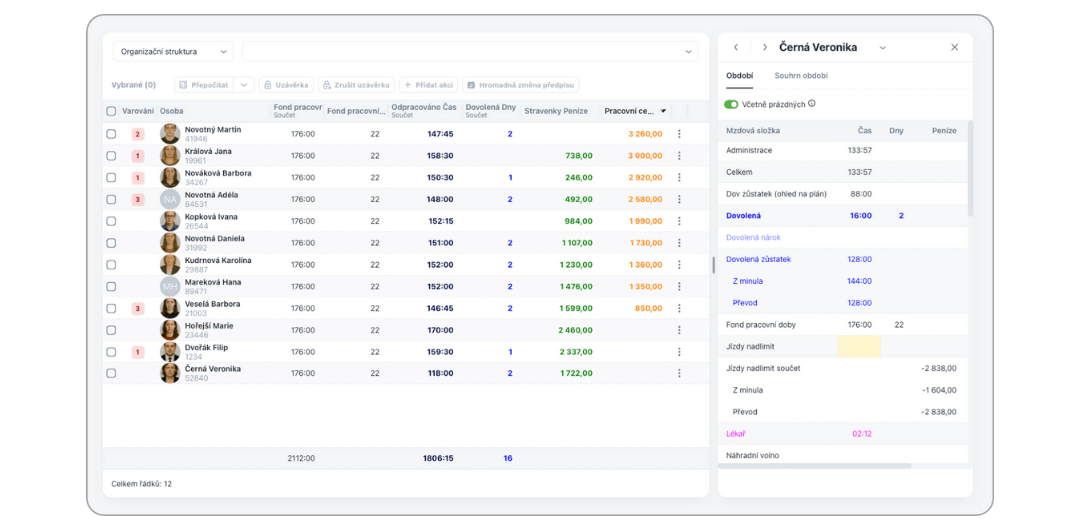Screen dimensions: 1080x530
Task: Select the Období tab
Action: pyautogui.click(x=739, y=76)
